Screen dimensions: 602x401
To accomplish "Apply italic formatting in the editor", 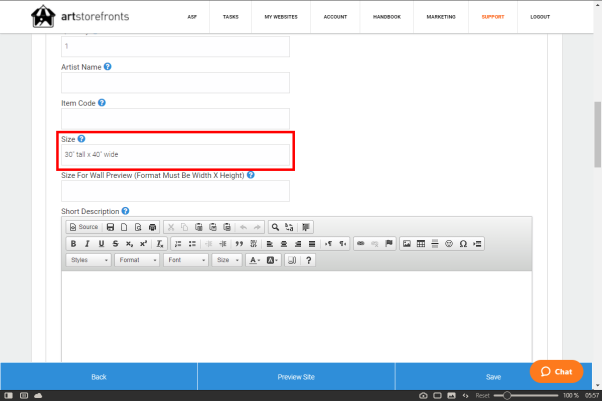I will [87, 243].
